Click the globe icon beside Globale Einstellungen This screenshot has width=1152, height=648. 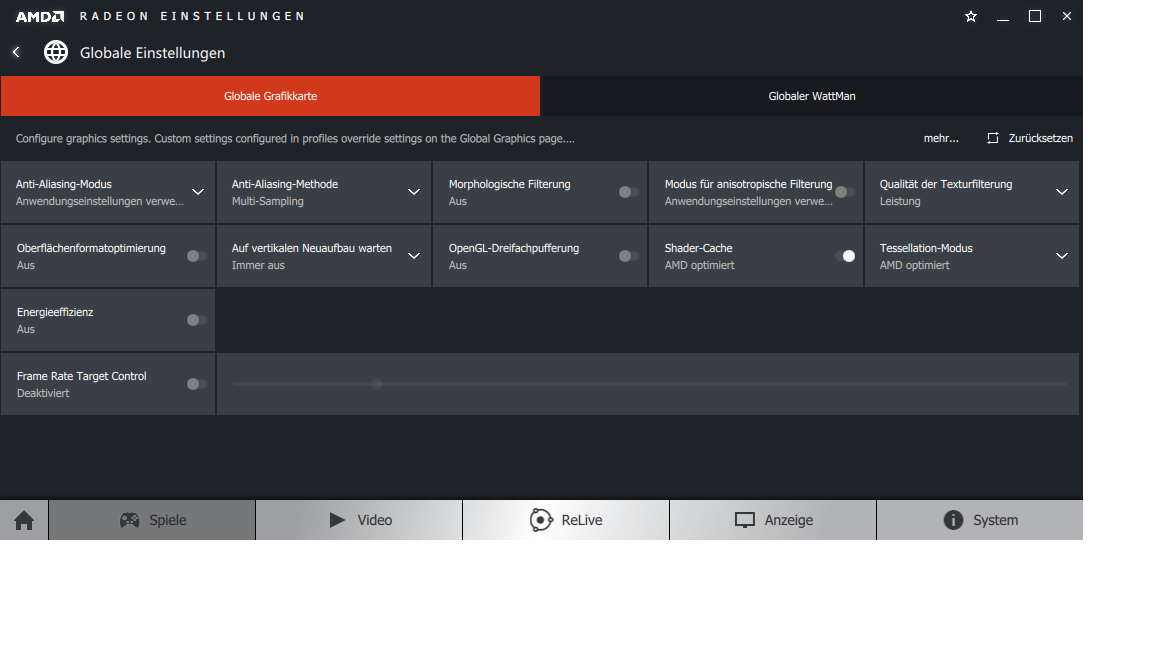(56, 52)
